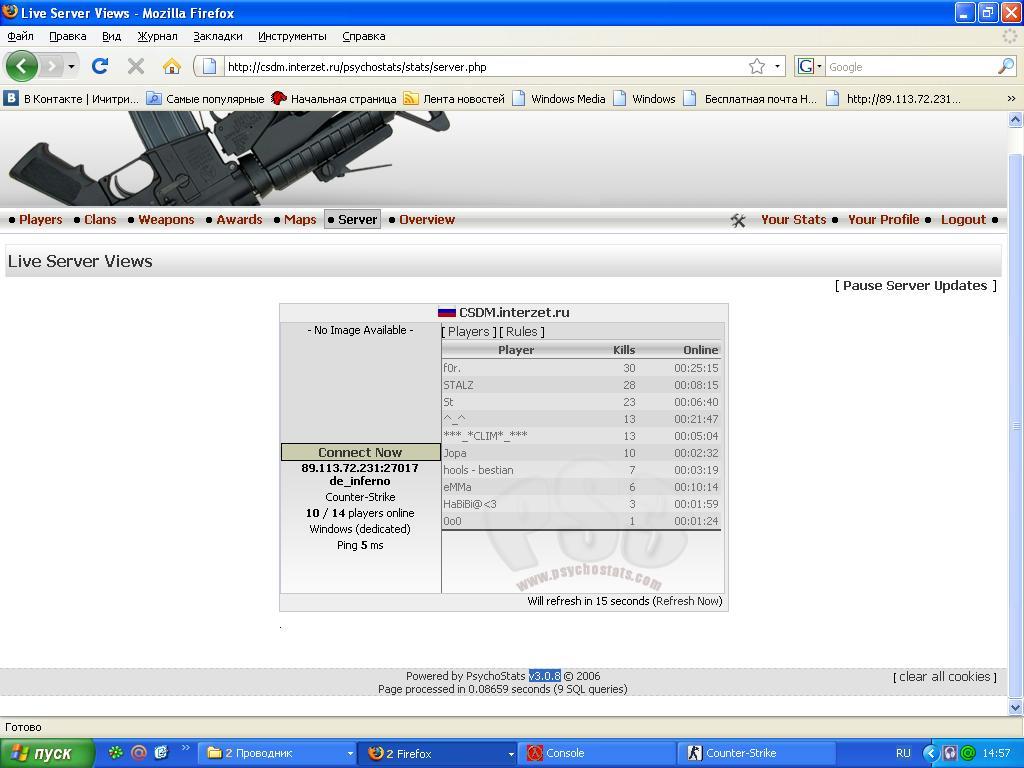Image resolution: width=1024 pixels, height=768 pixels.
Task: Open the back/forward history dropdown
Action: coord(71,66)
